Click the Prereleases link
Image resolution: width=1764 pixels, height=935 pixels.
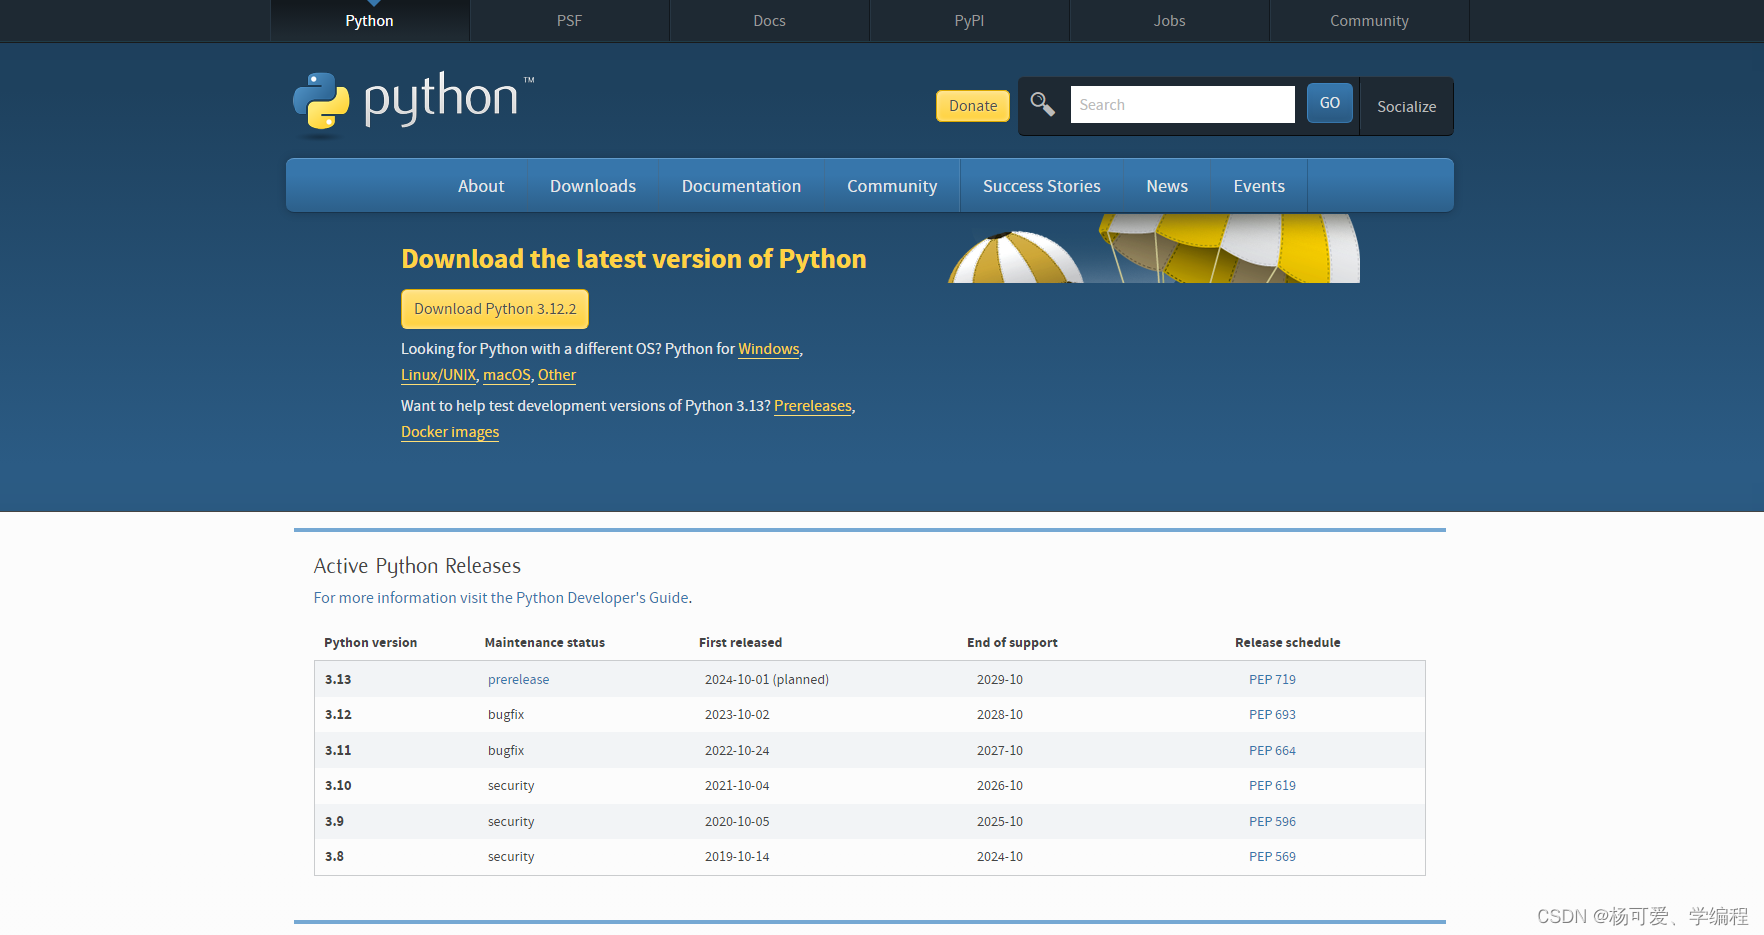click(x=812, y=406)
